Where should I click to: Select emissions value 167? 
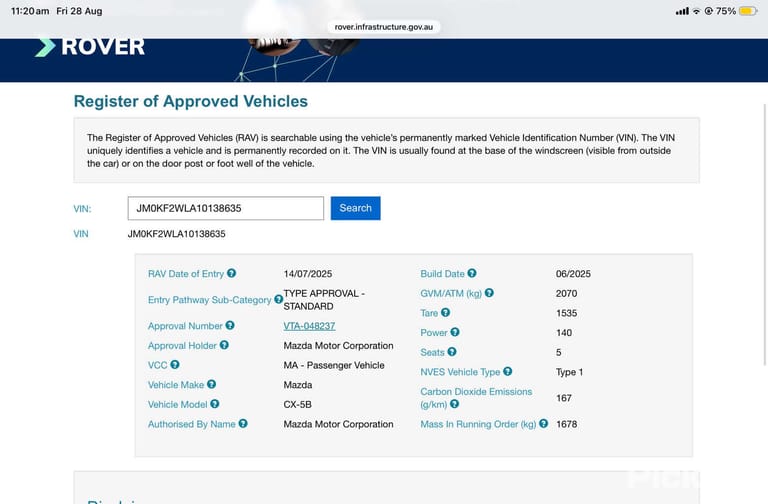[564, 398]
